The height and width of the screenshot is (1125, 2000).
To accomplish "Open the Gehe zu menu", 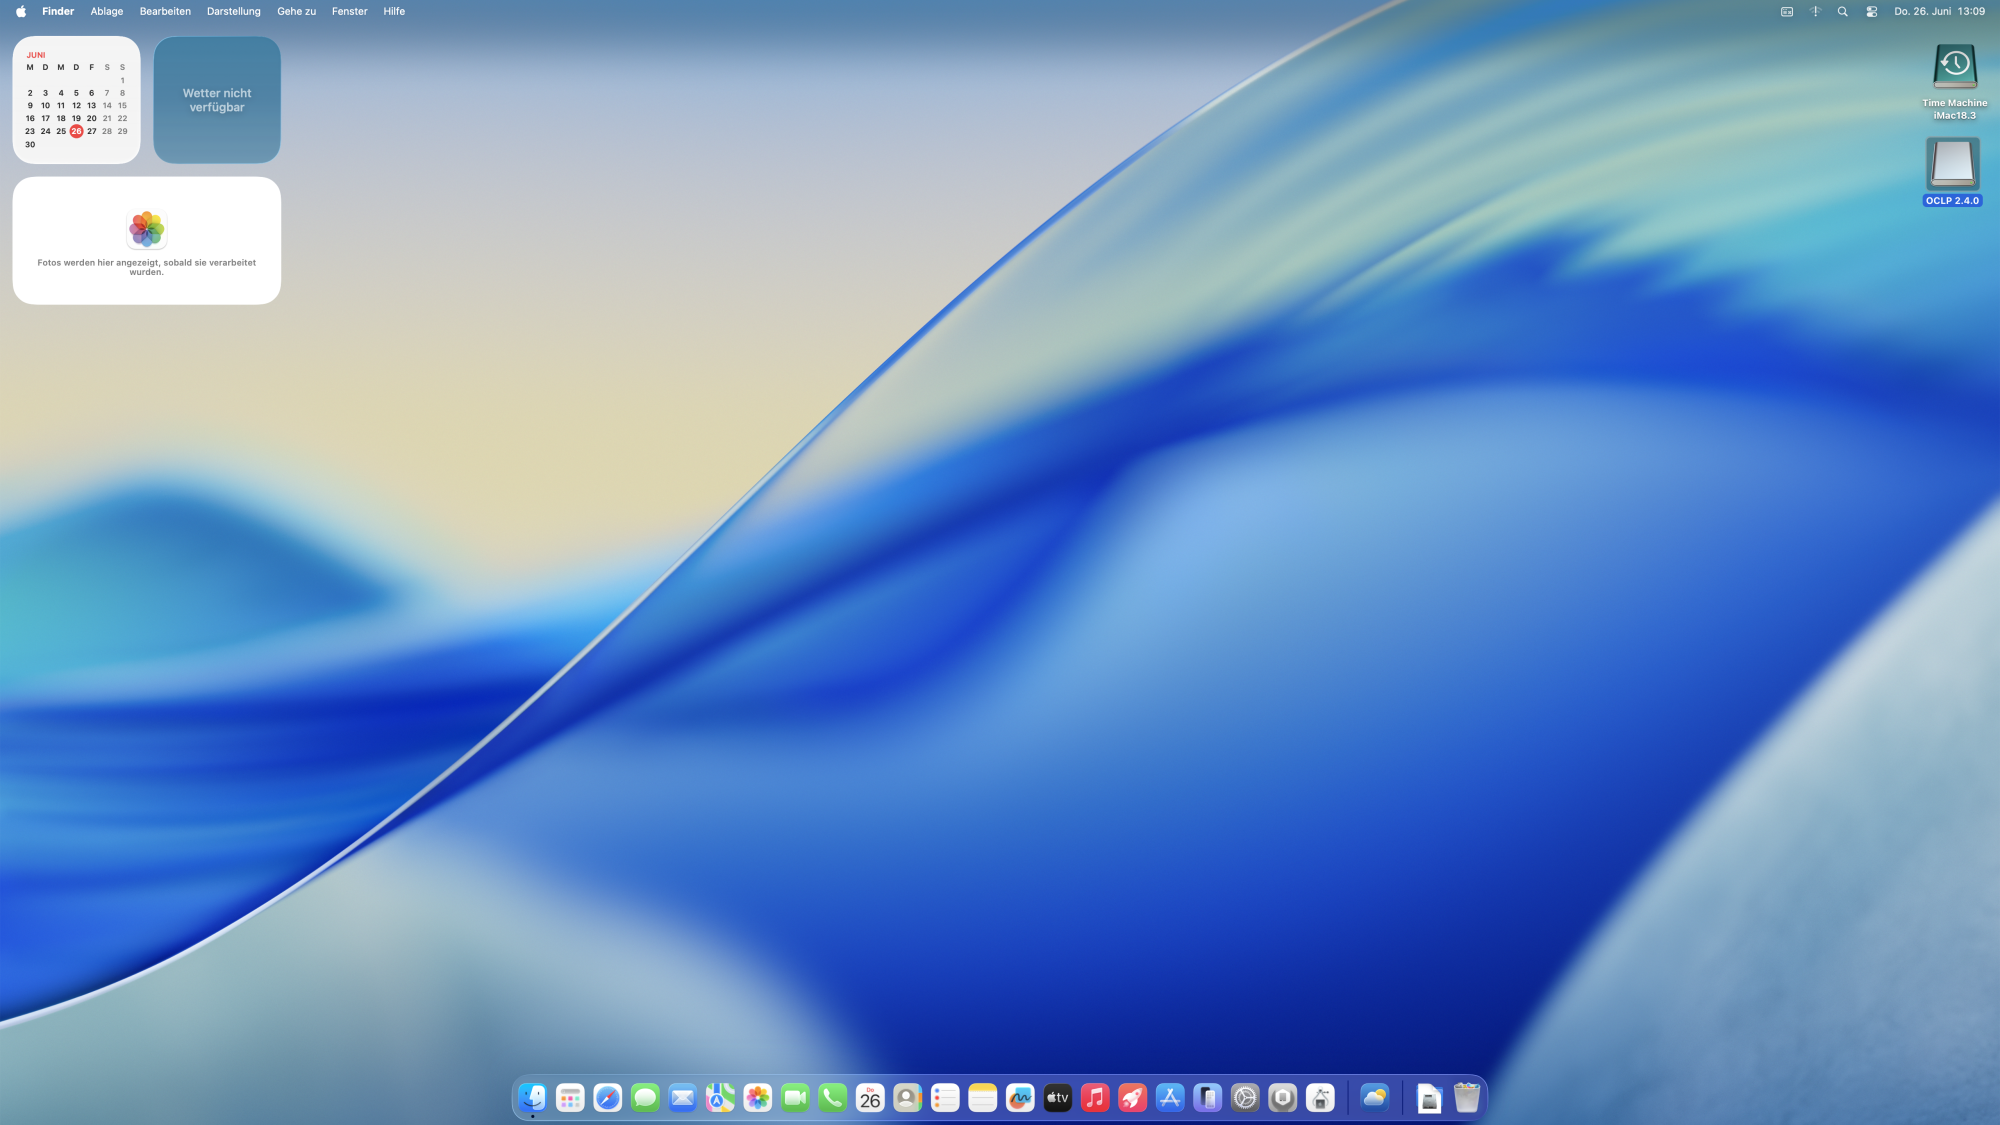I will (296, 12).
